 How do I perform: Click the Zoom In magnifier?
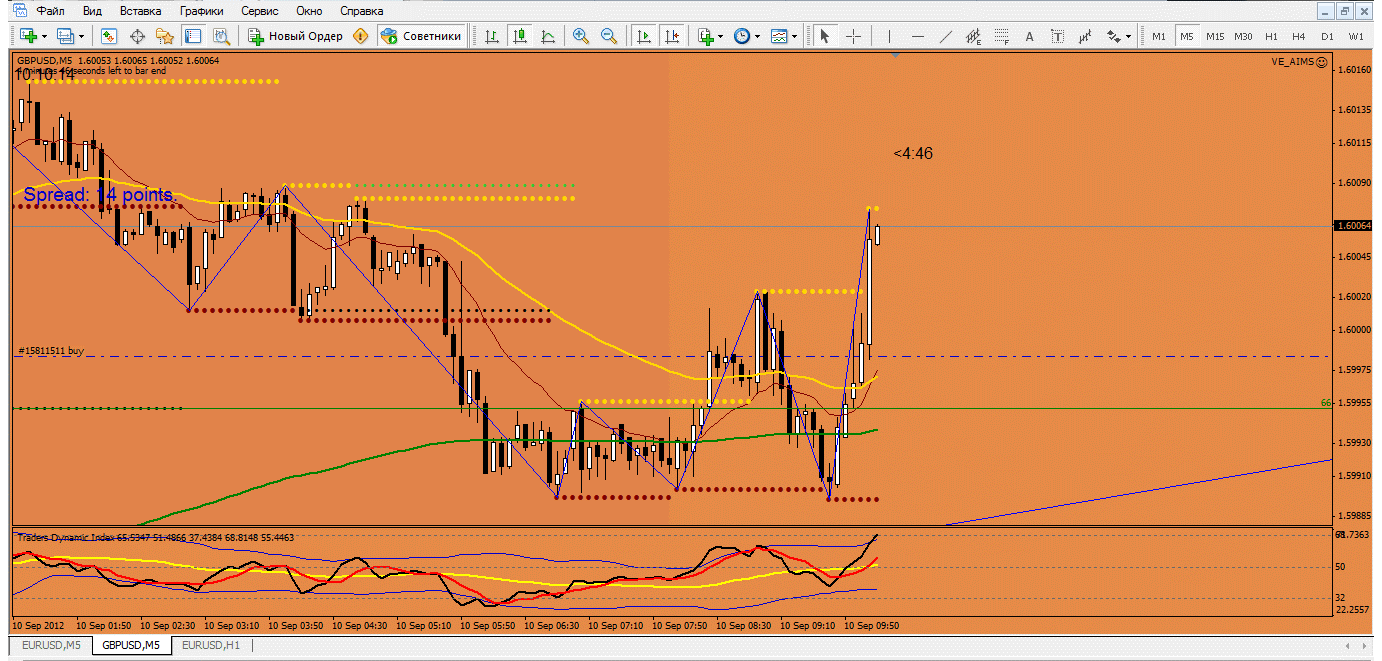[580, 36]
